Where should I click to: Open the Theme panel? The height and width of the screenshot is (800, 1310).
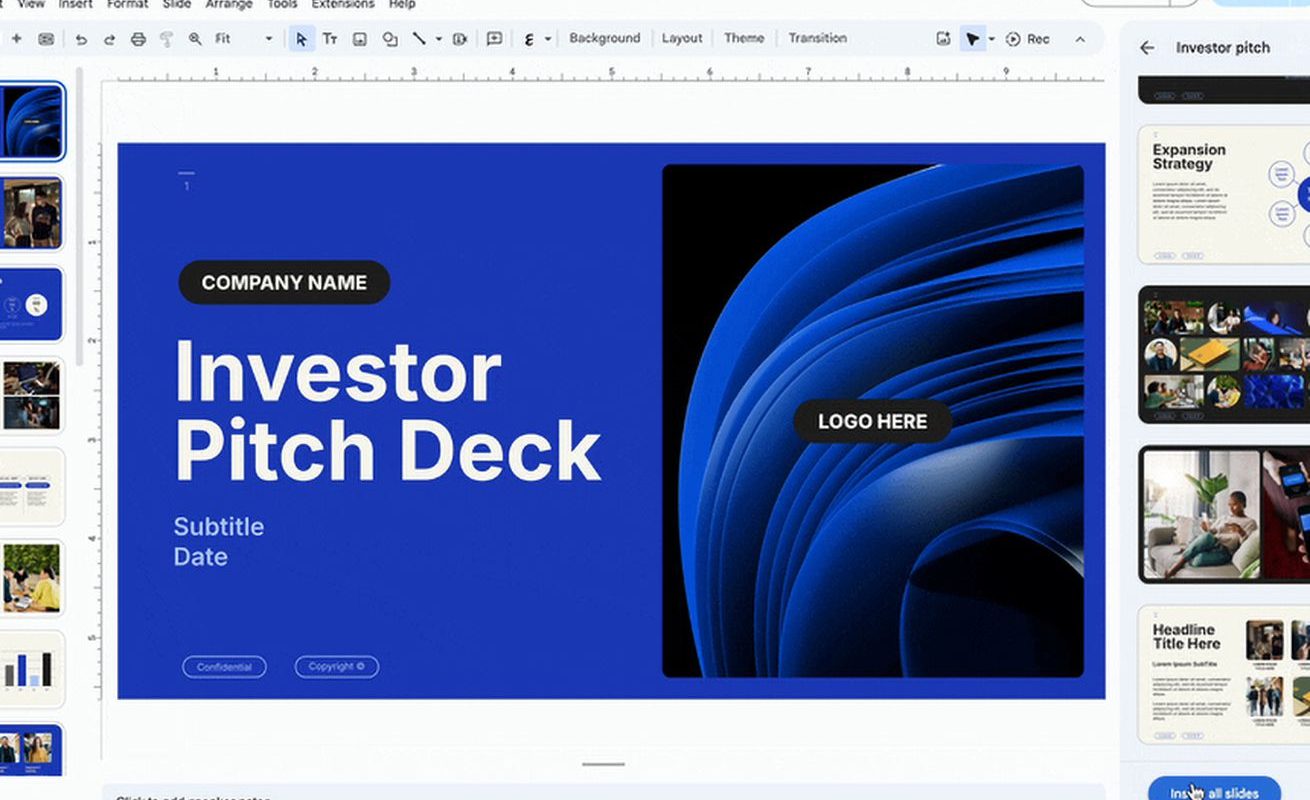(x=744, y=38)
